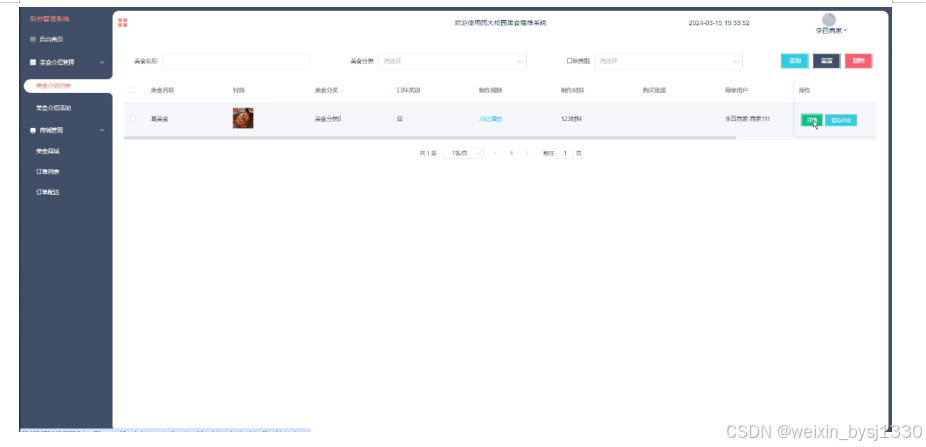Click the 制作材料 column header
The height and width of the screenshot is (447, 926).
pos(572,90)
